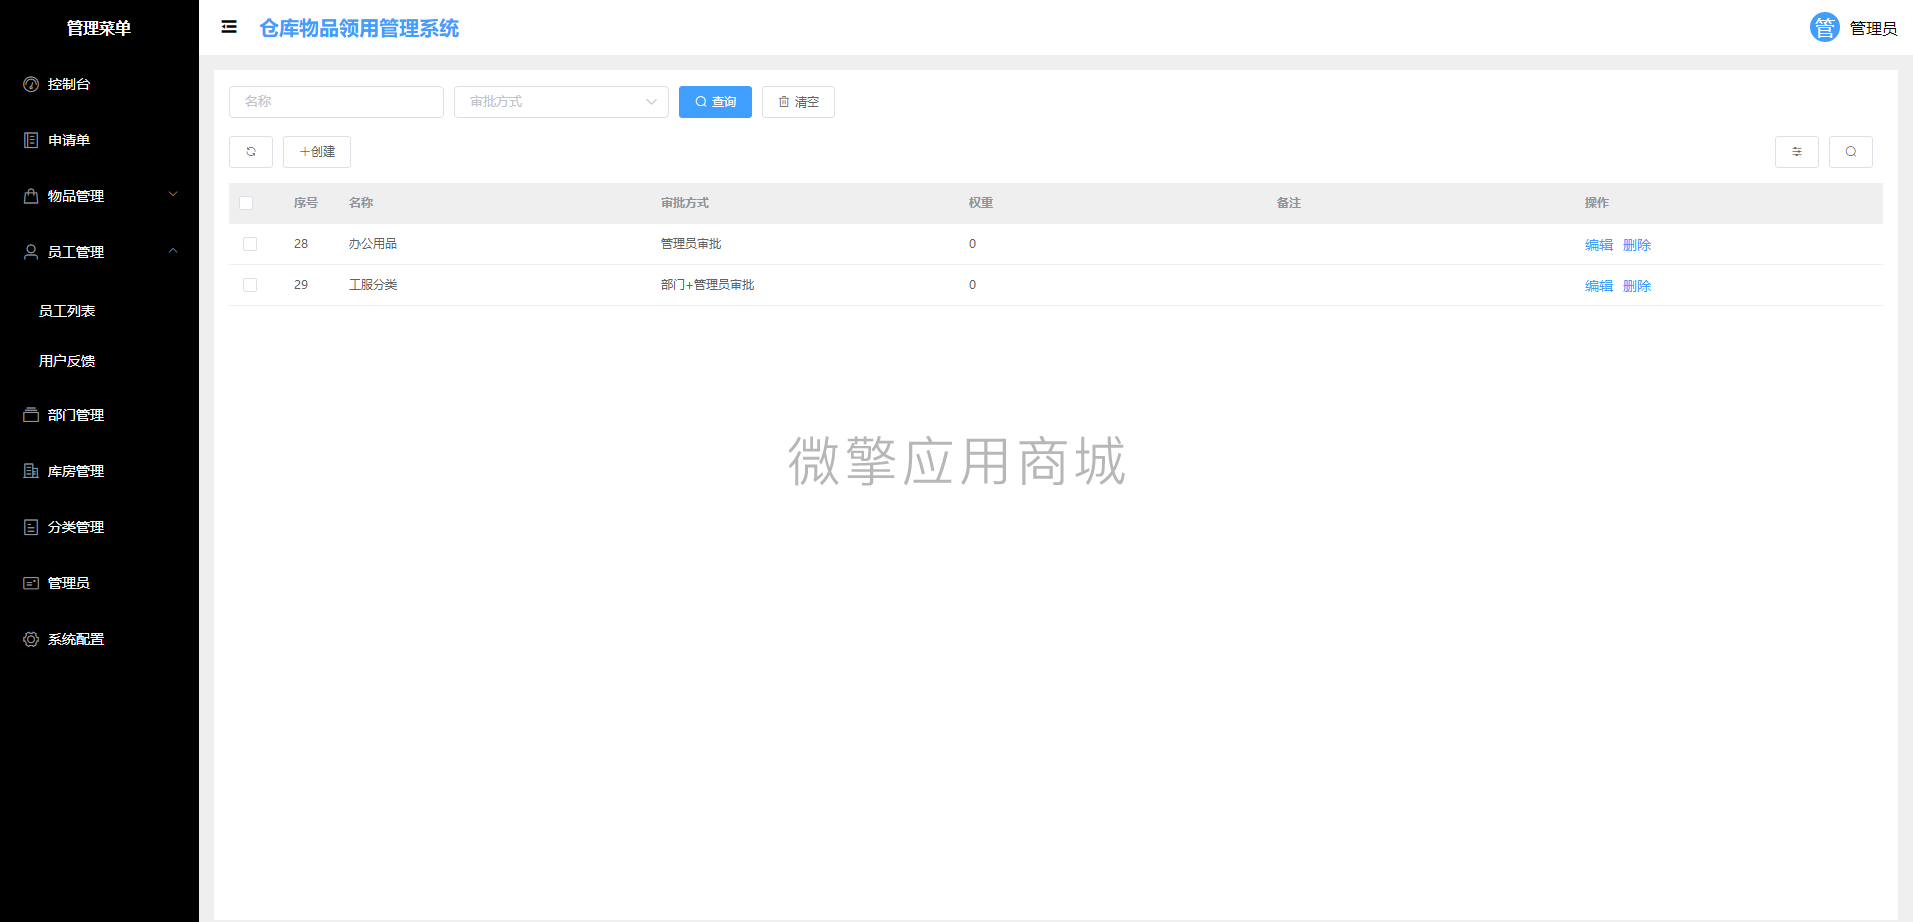Delete the 办公用品 row
This screenshot has width=1913, height=922.
[1636, 245]
